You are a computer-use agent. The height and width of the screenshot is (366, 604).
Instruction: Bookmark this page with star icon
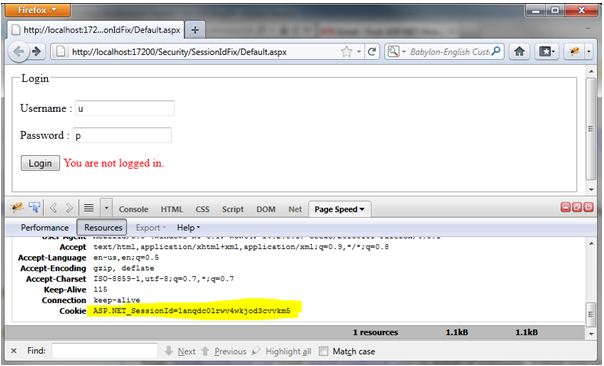tap(347, 52)
